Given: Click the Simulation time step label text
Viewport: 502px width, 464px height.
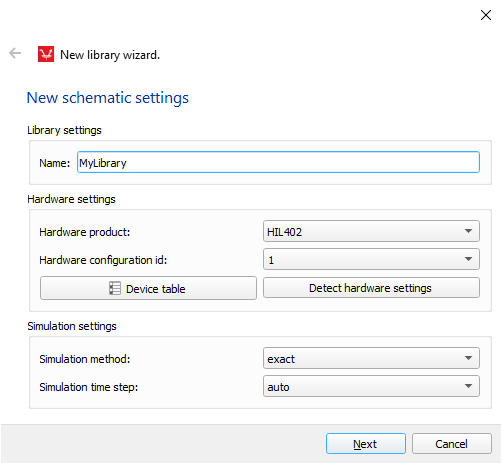Looking at the screenshot, I should 89,387.
